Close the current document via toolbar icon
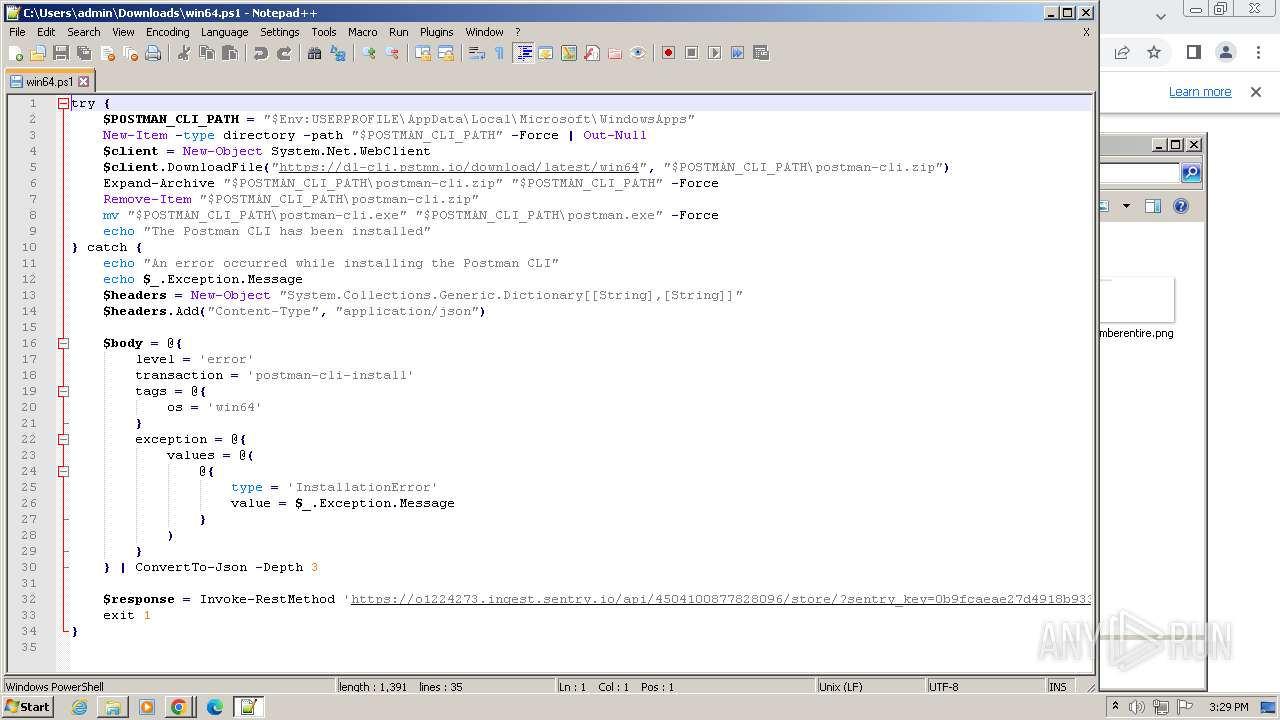The width and height of the screenshot is (1280, 720). [108, 53]
